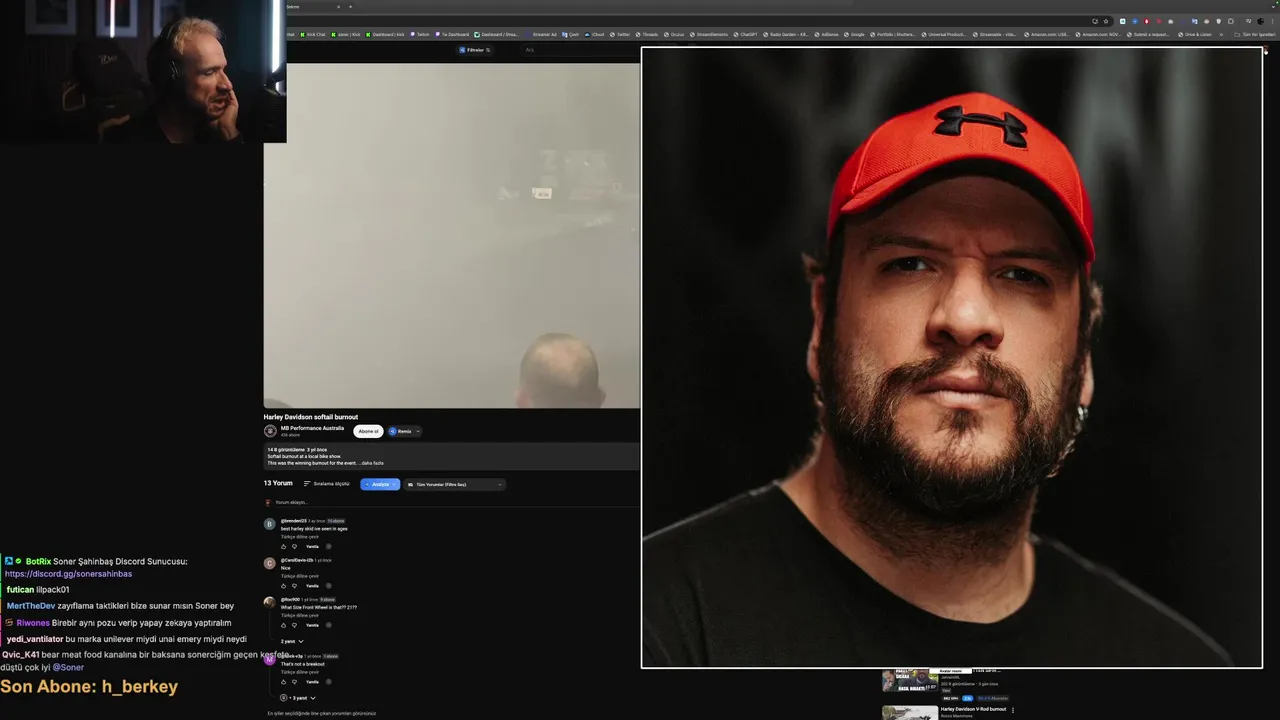The width and height of the screenshot is (1280, 720).
Task: Open the ChatGPT bookmark
Action: click(x=744, y=34)
